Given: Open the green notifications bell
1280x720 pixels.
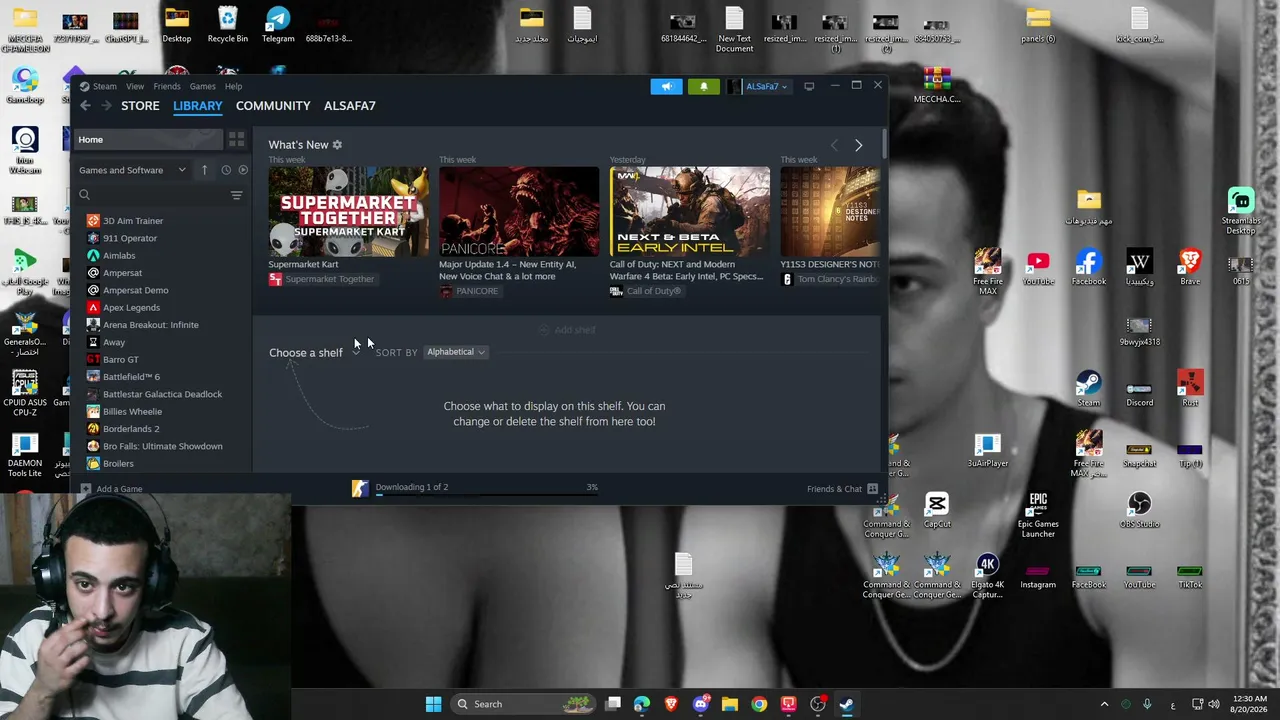Looking at the screenshot, I should [x=703, y=87].
